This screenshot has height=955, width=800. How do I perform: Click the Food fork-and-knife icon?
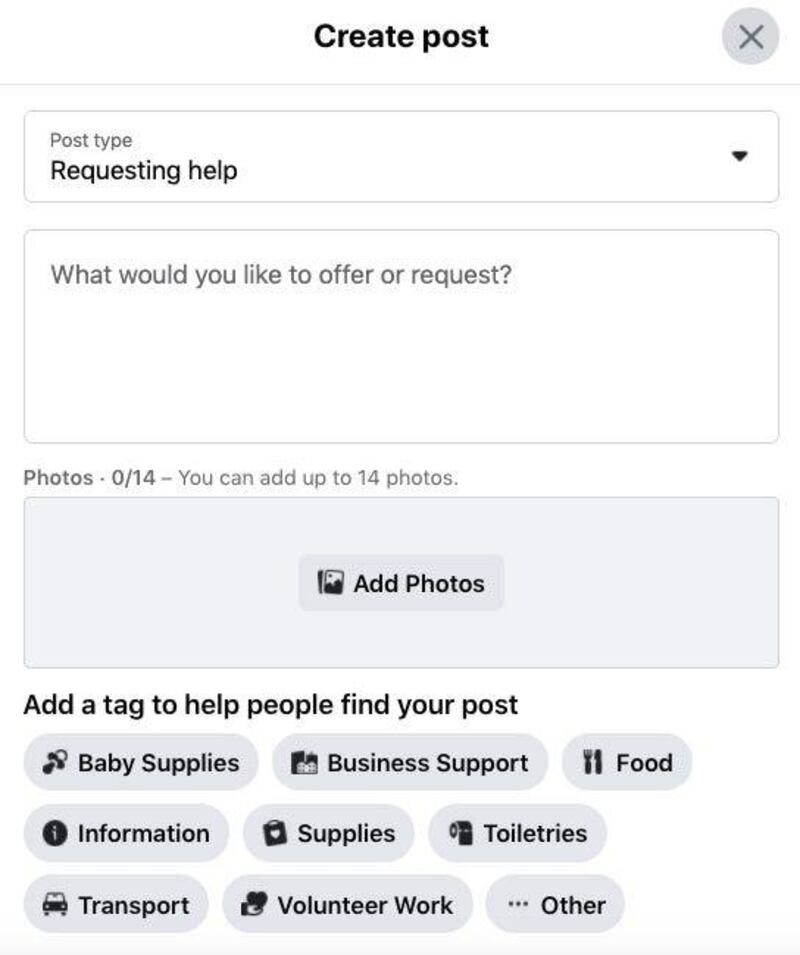(x=594, y=763)
